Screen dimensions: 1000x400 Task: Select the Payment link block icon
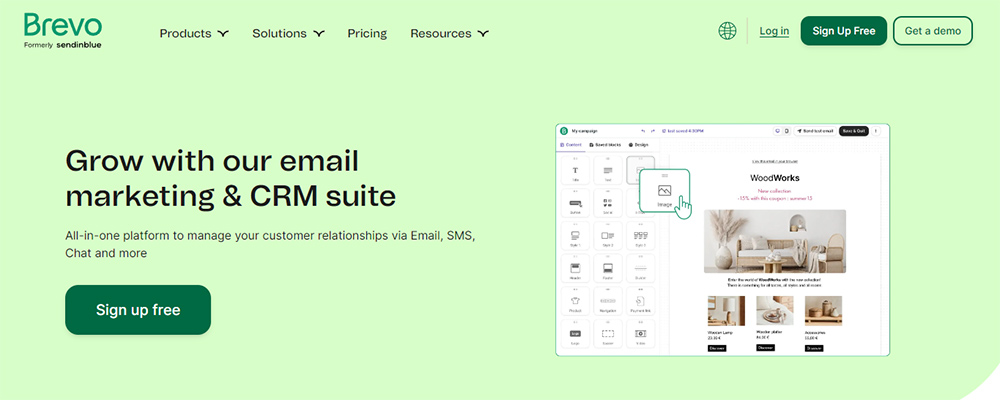coord(641,302)
